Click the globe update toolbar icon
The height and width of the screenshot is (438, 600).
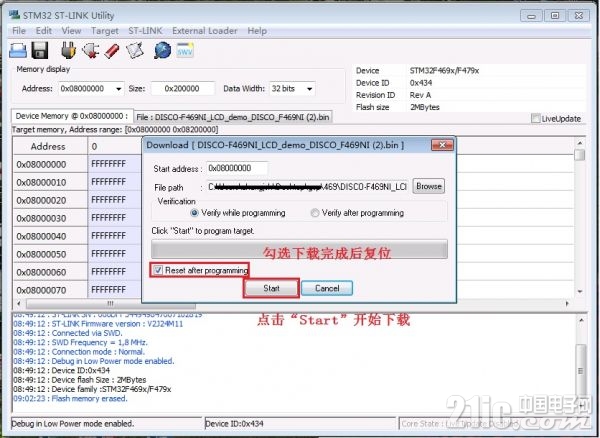163,50
